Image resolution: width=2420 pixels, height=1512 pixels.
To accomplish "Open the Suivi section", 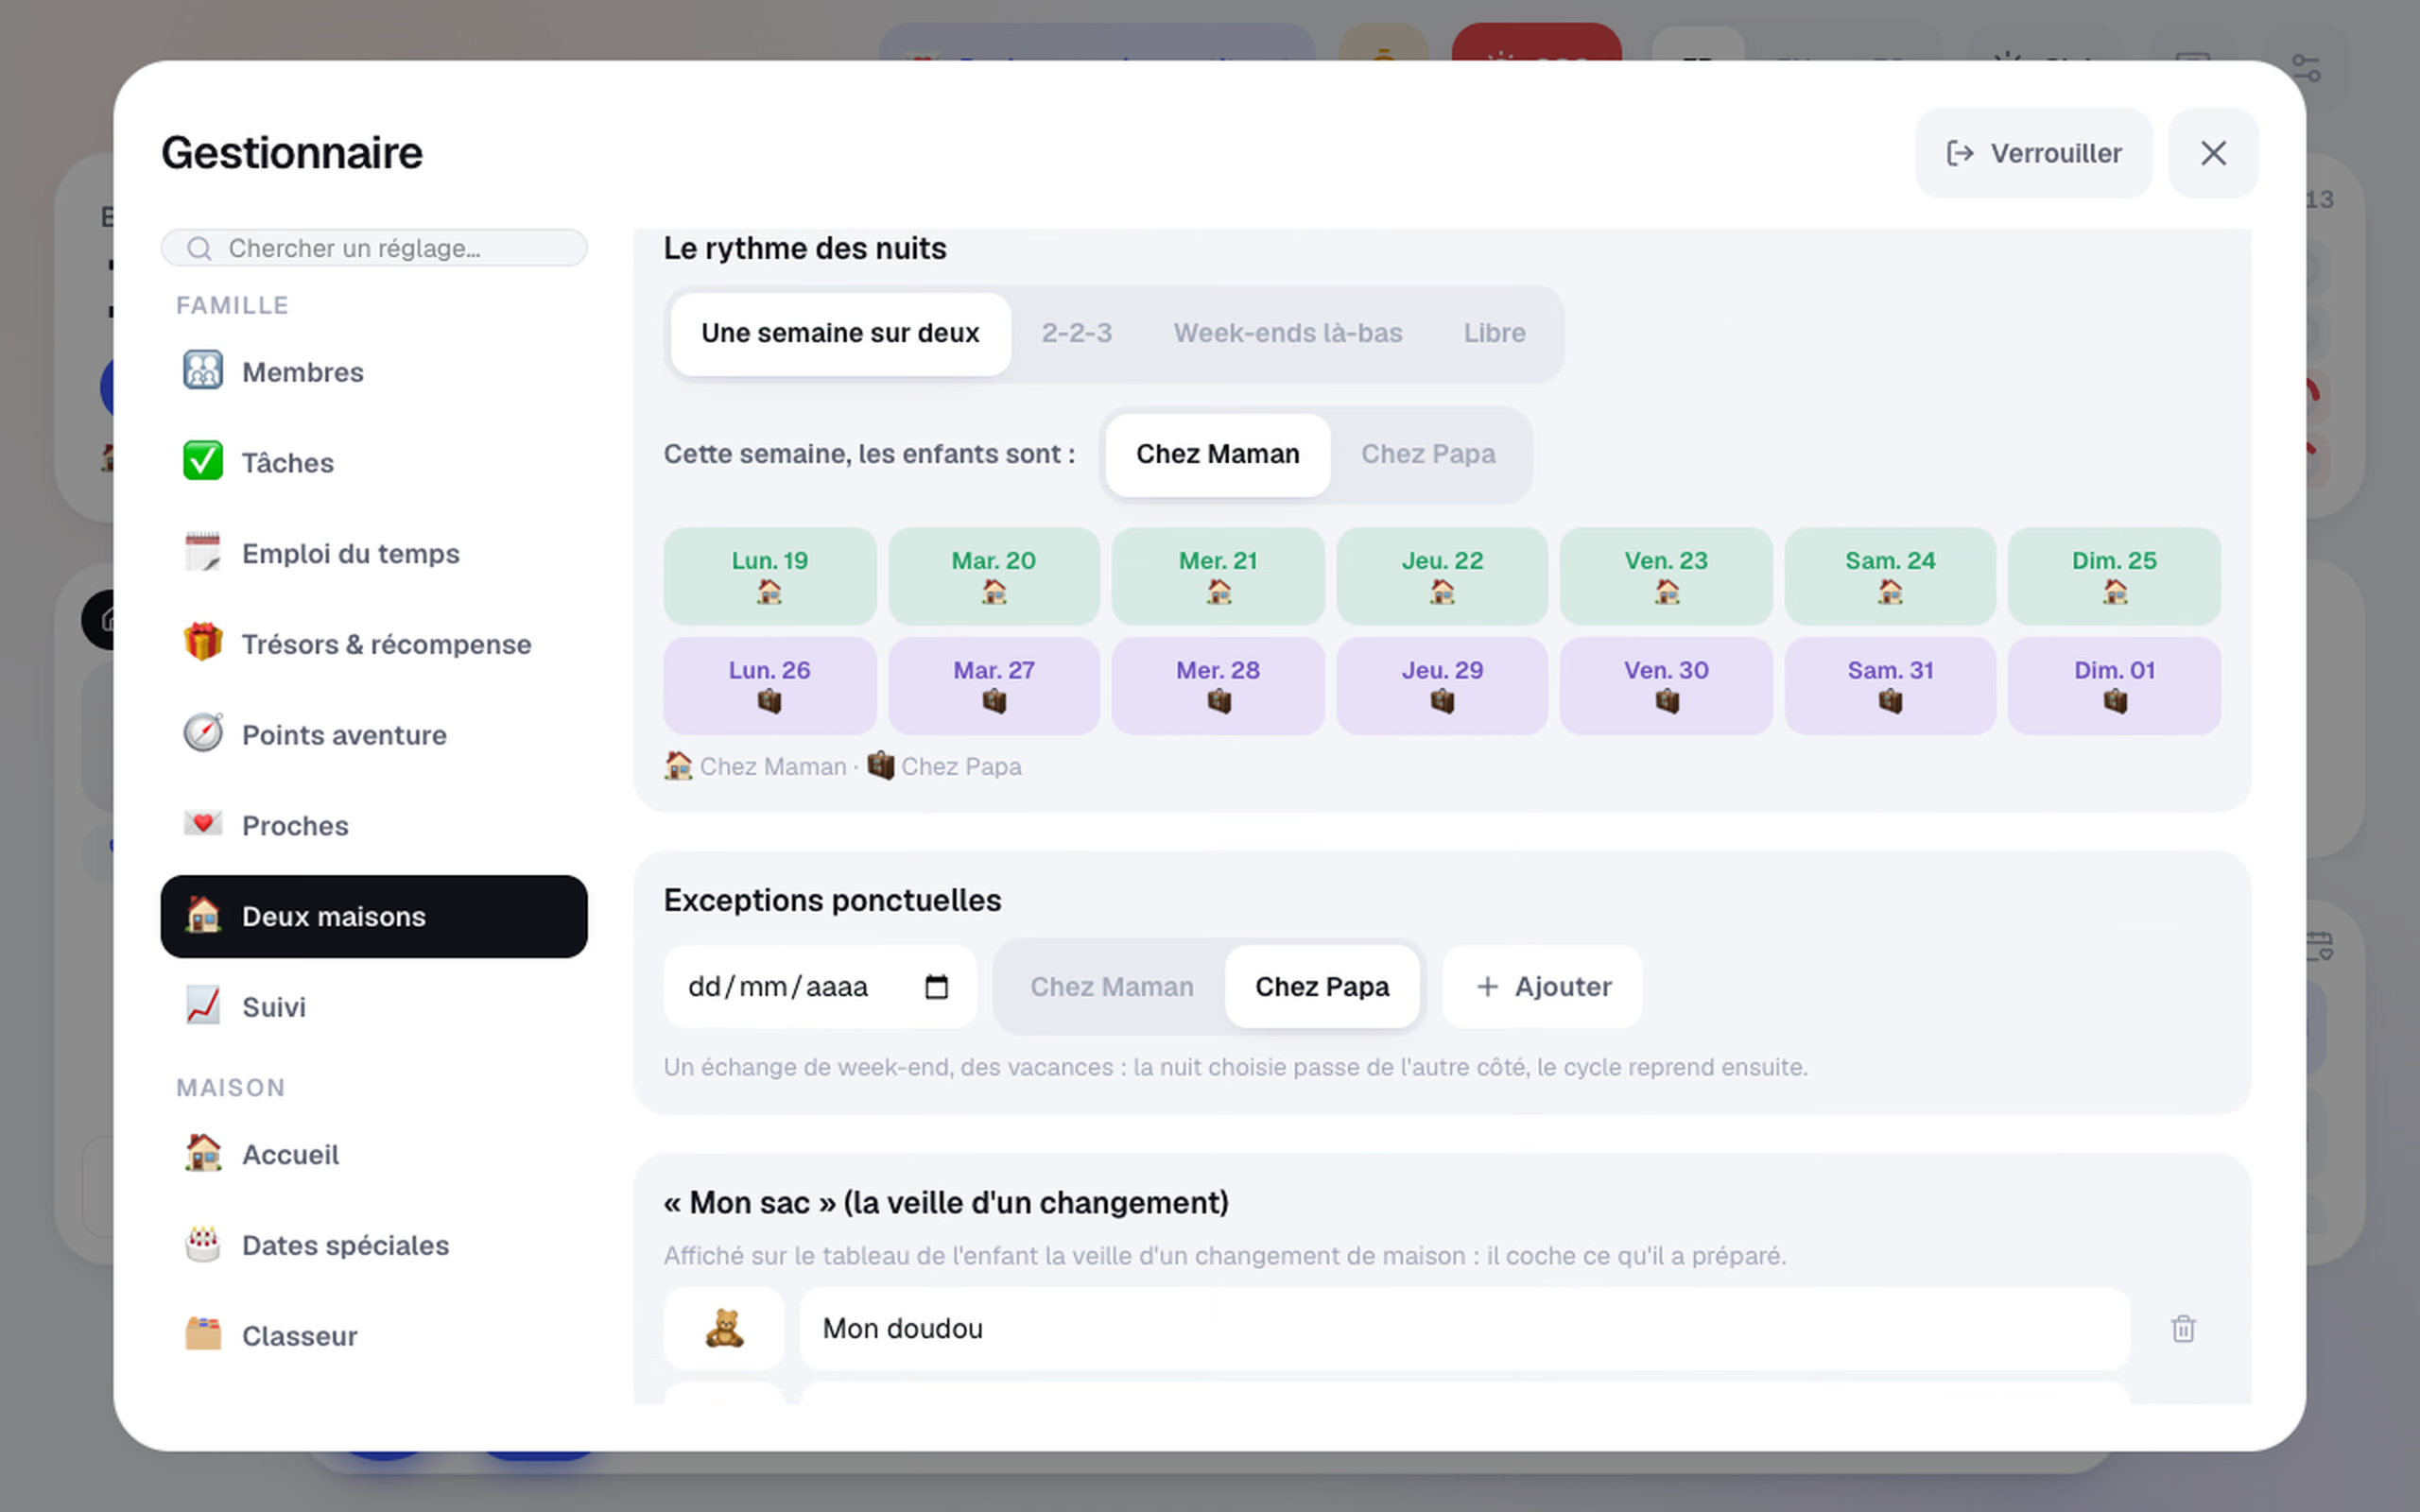I will [373, 1007].
